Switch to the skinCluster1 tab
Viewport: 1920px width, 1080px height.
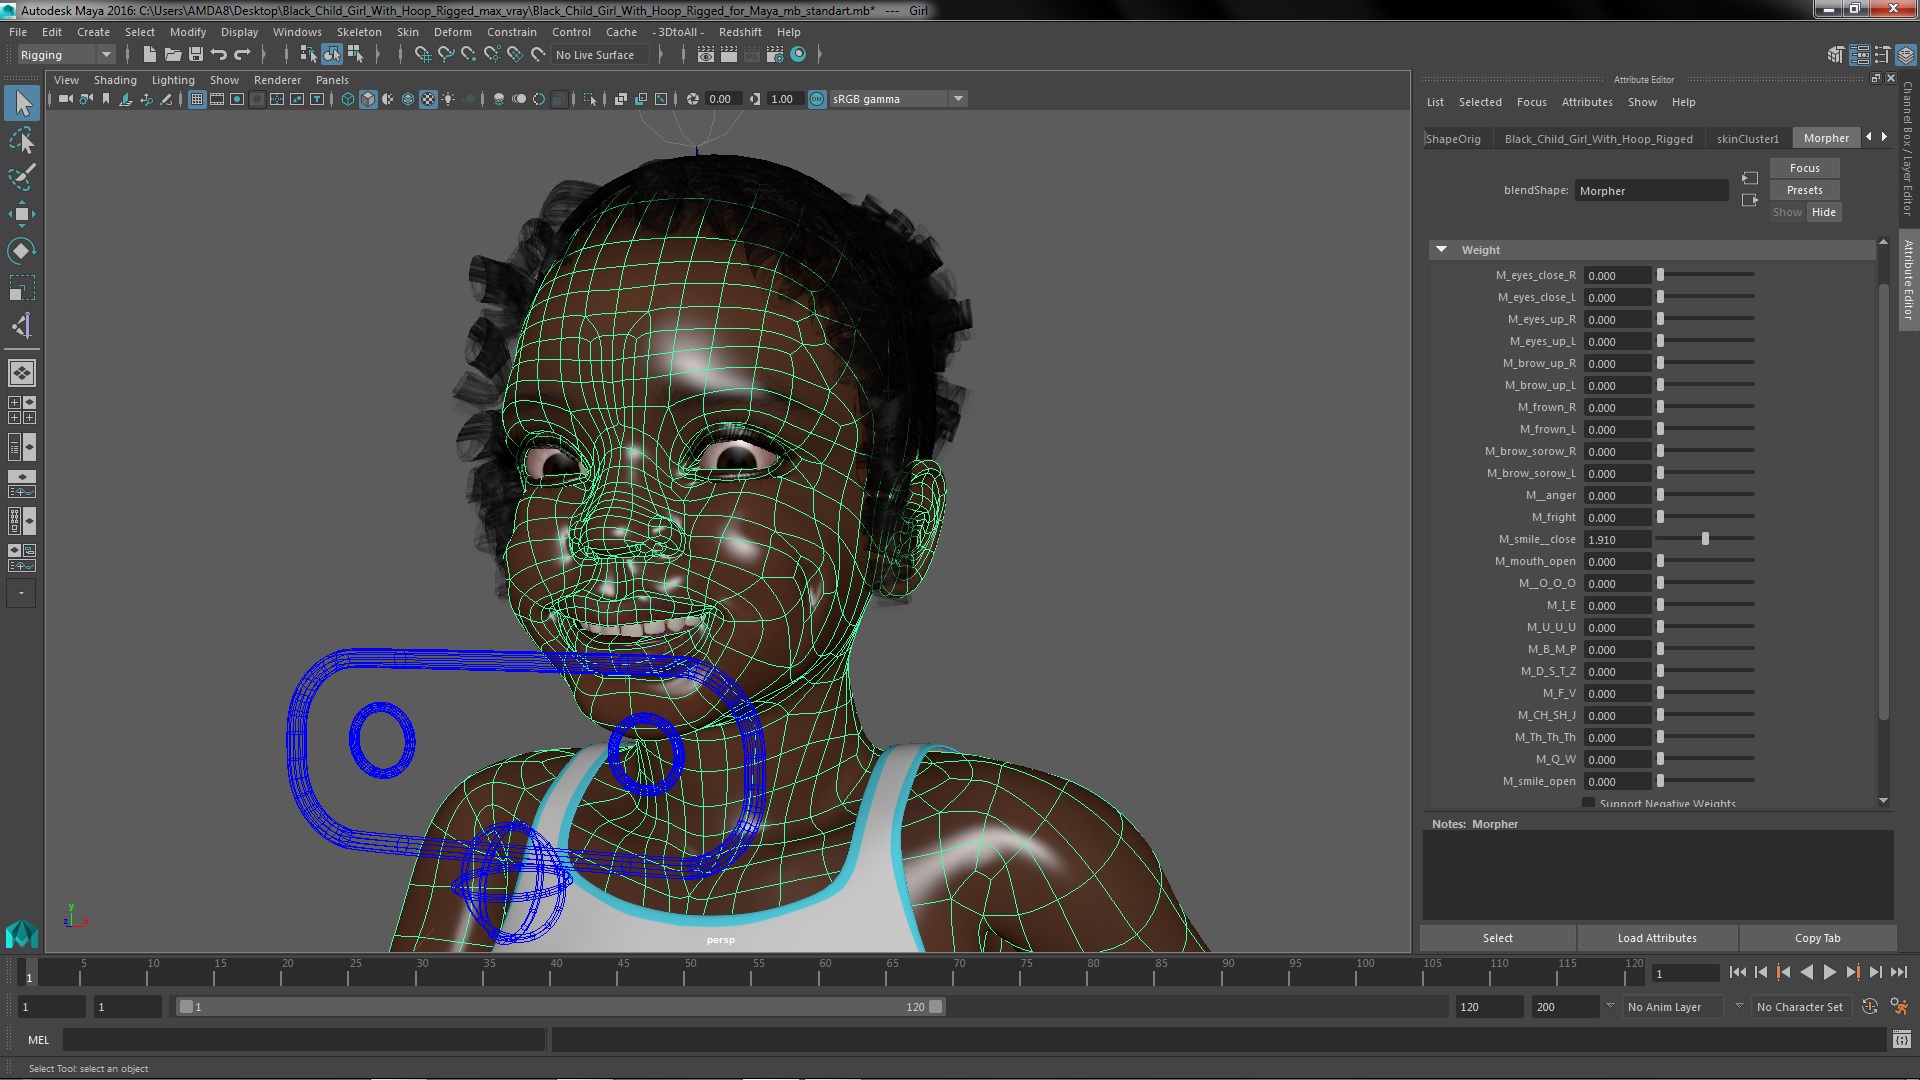pos(1747,139)
